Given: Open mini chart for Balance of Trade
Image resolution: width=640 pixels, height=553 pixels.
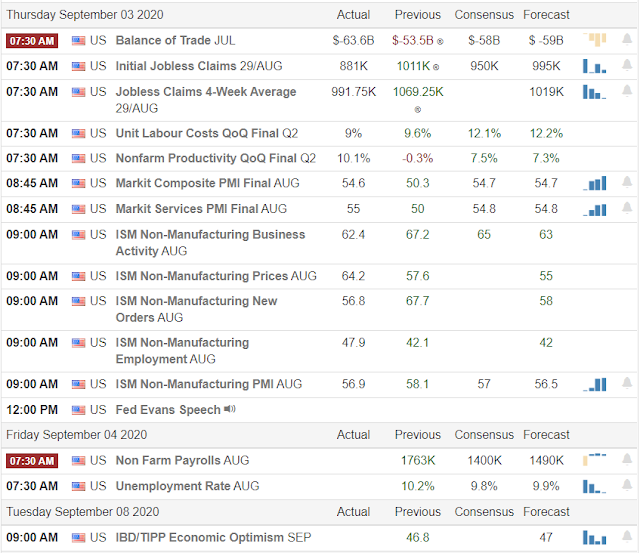Looking at the screenshot, I should 595,40.
